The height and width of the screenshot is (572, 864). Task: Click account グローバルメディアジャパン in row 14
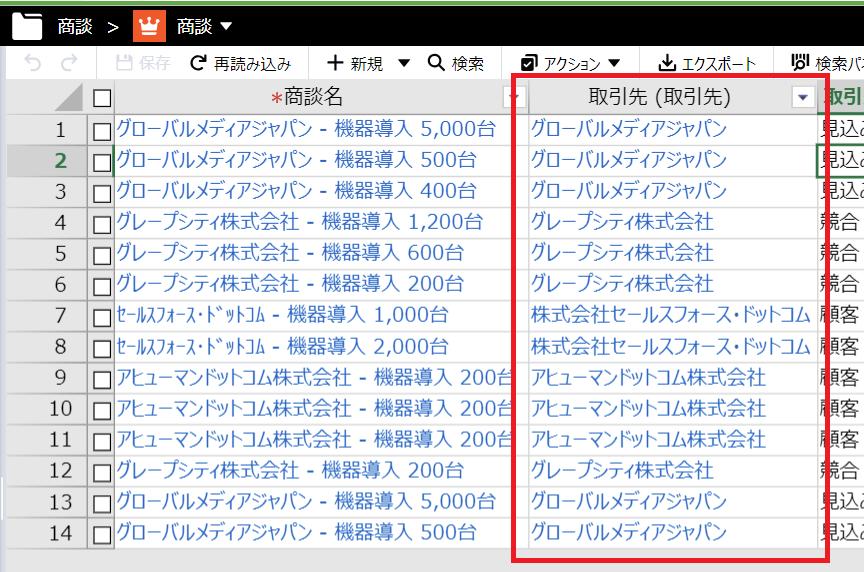pos(629,532)
